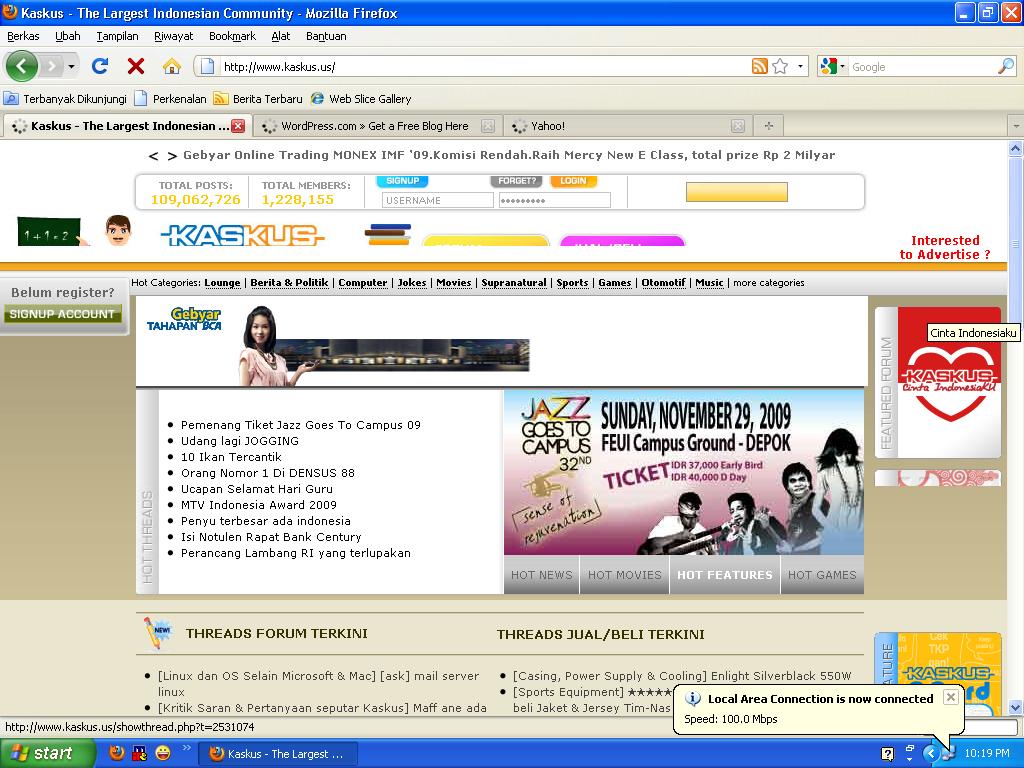The width and height of the screenshot is (1024, 768).
Task: Bookmark this page with the star icon
Action: [x=780, y=66]
